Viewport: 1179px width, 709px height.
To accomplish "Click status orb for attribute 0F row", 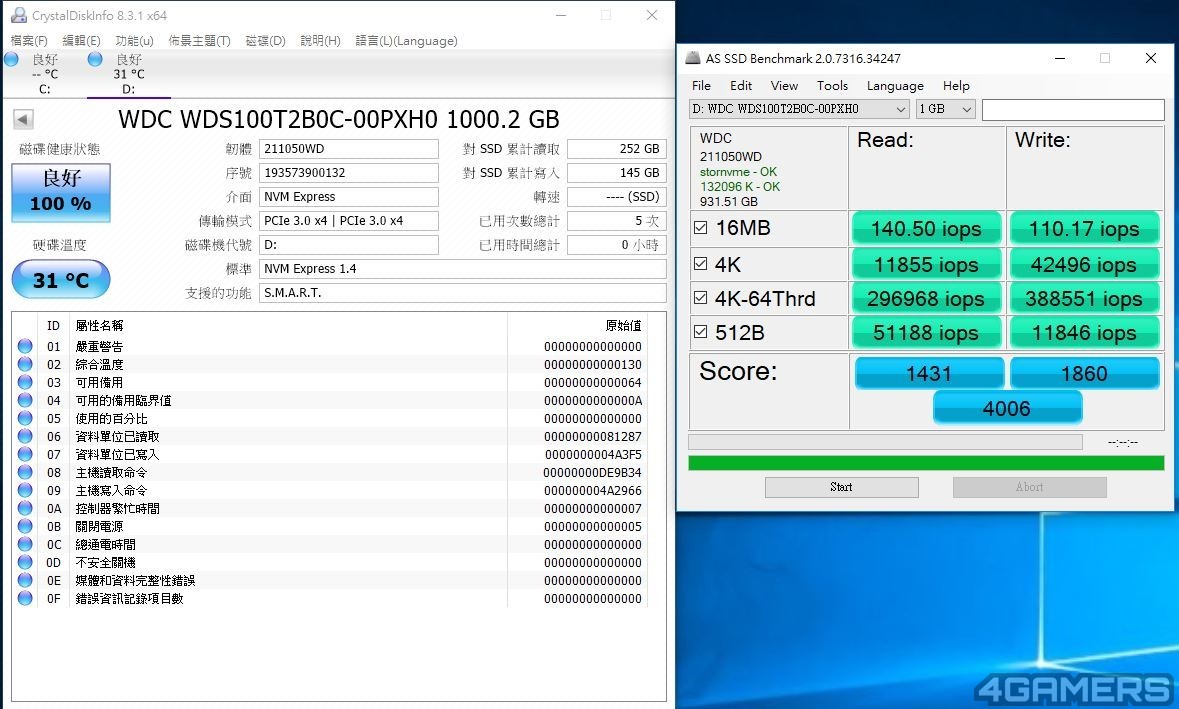I will [26, 599].
